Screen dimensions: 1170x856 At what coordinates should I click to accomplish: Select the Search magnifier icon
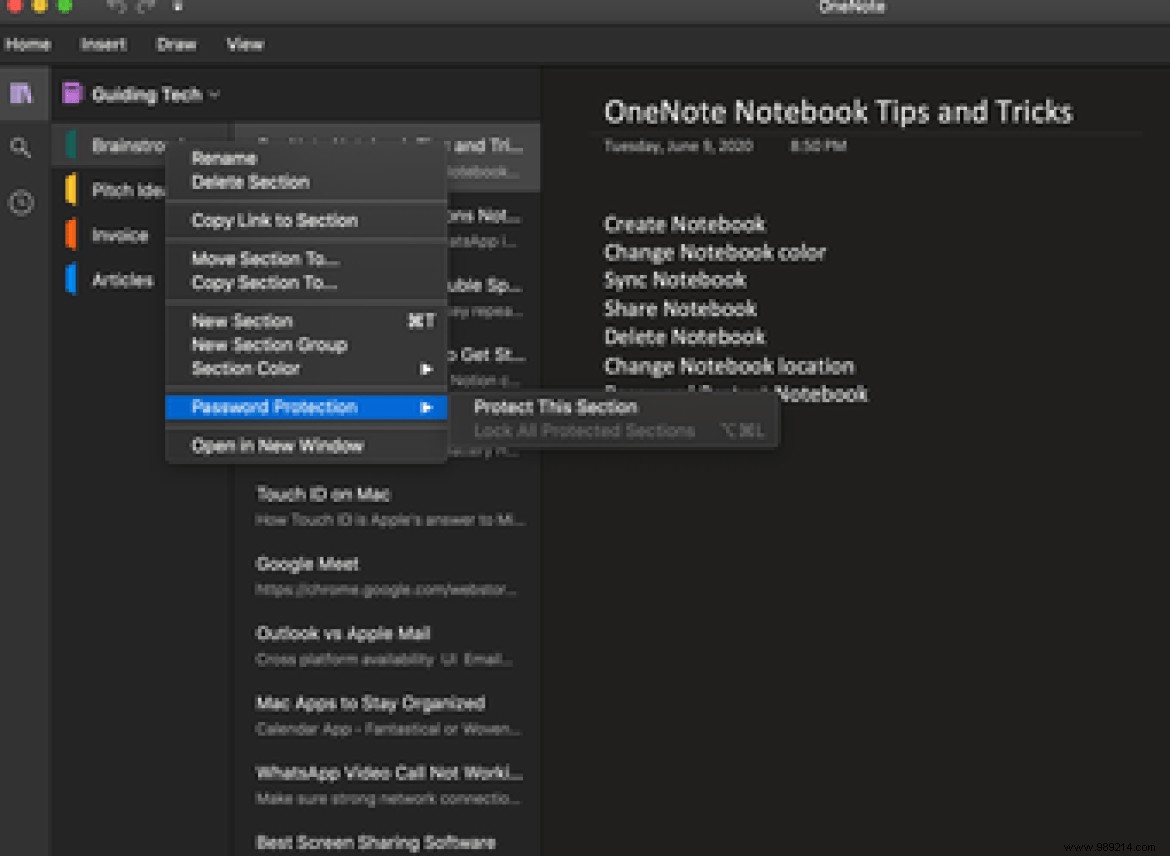coord(22,148)
